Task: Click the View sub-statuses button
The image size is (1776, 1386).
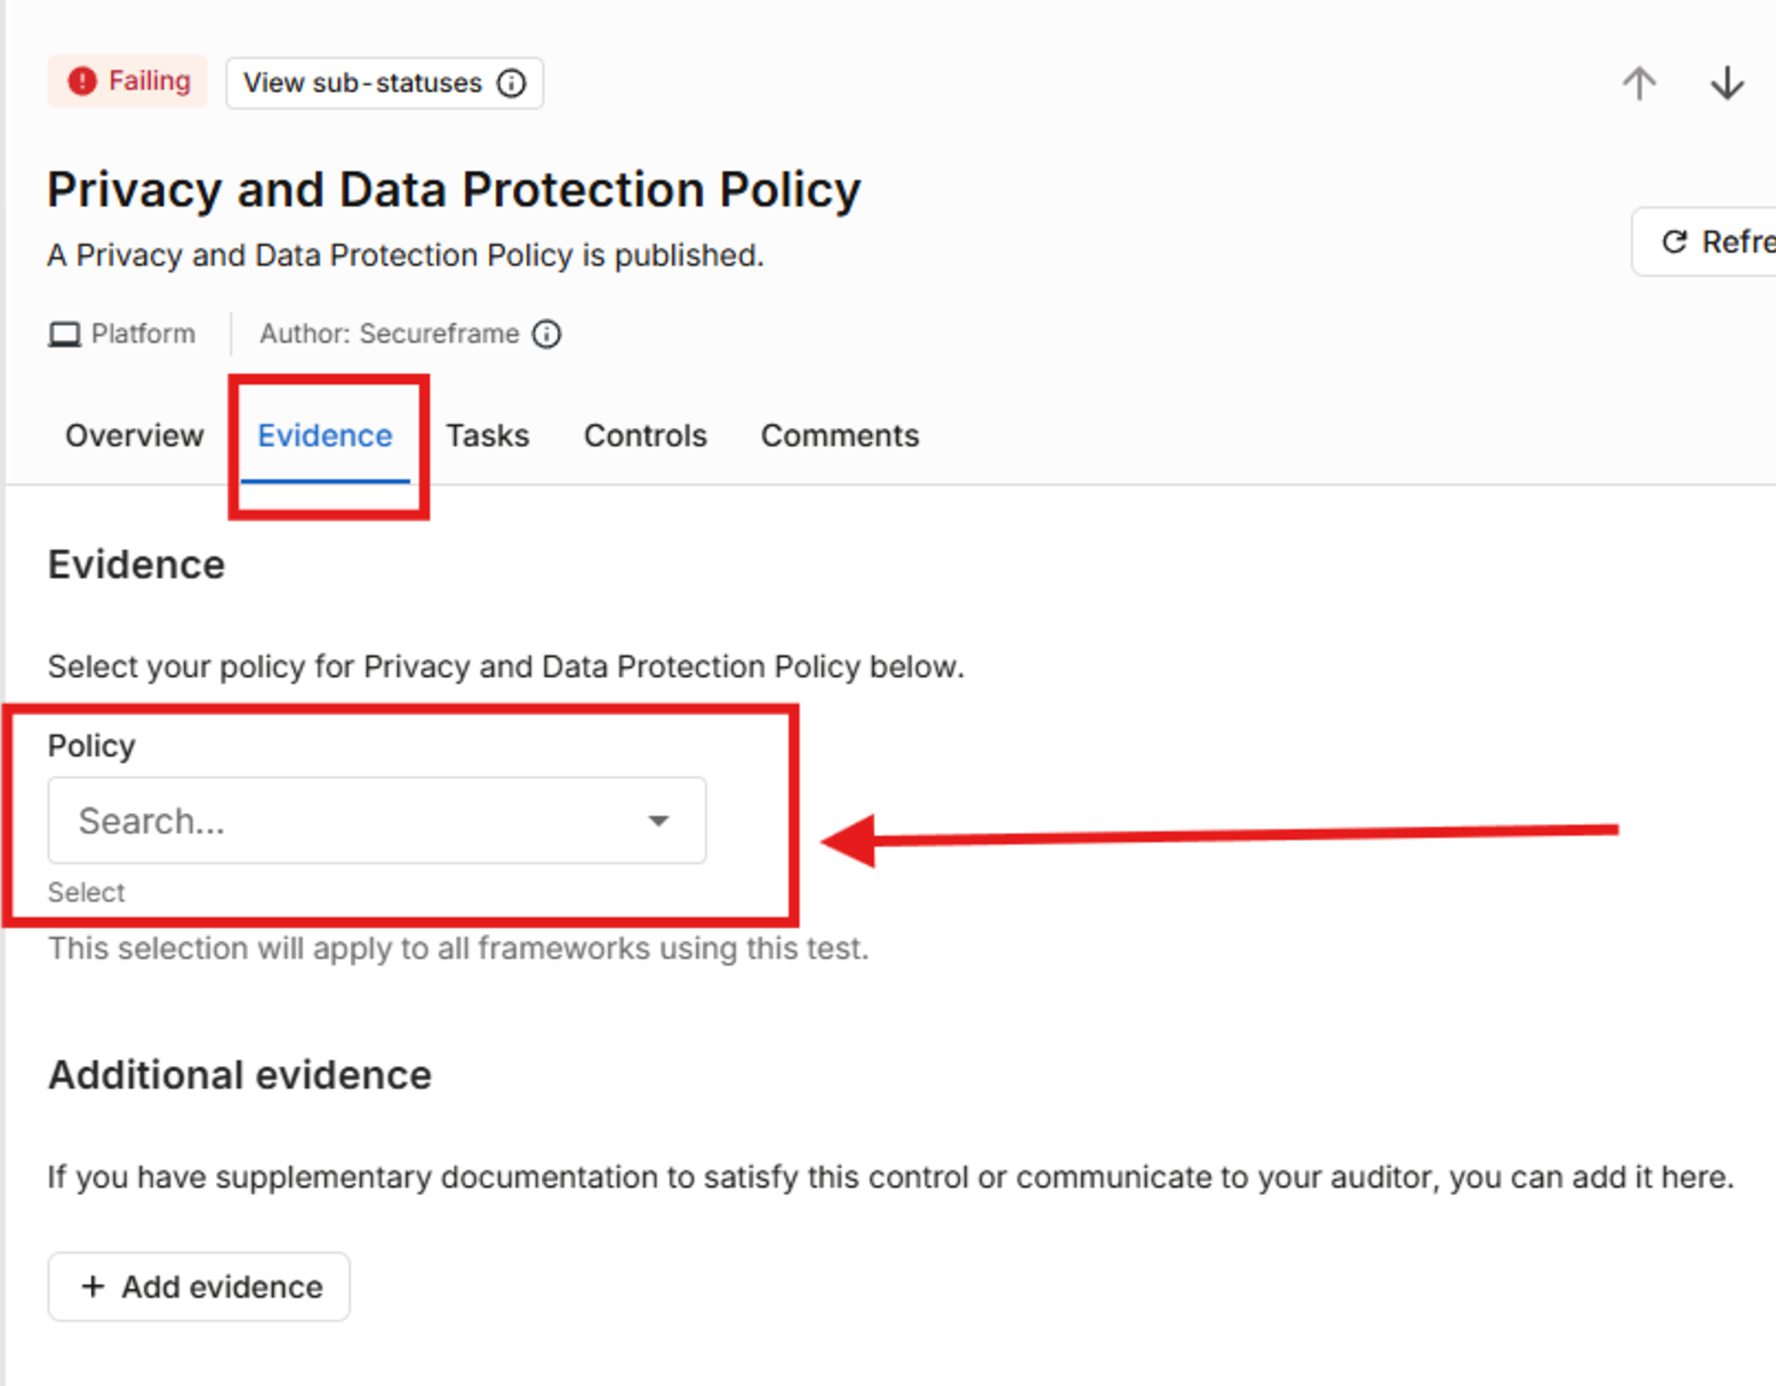Action: tap(385, 83)
